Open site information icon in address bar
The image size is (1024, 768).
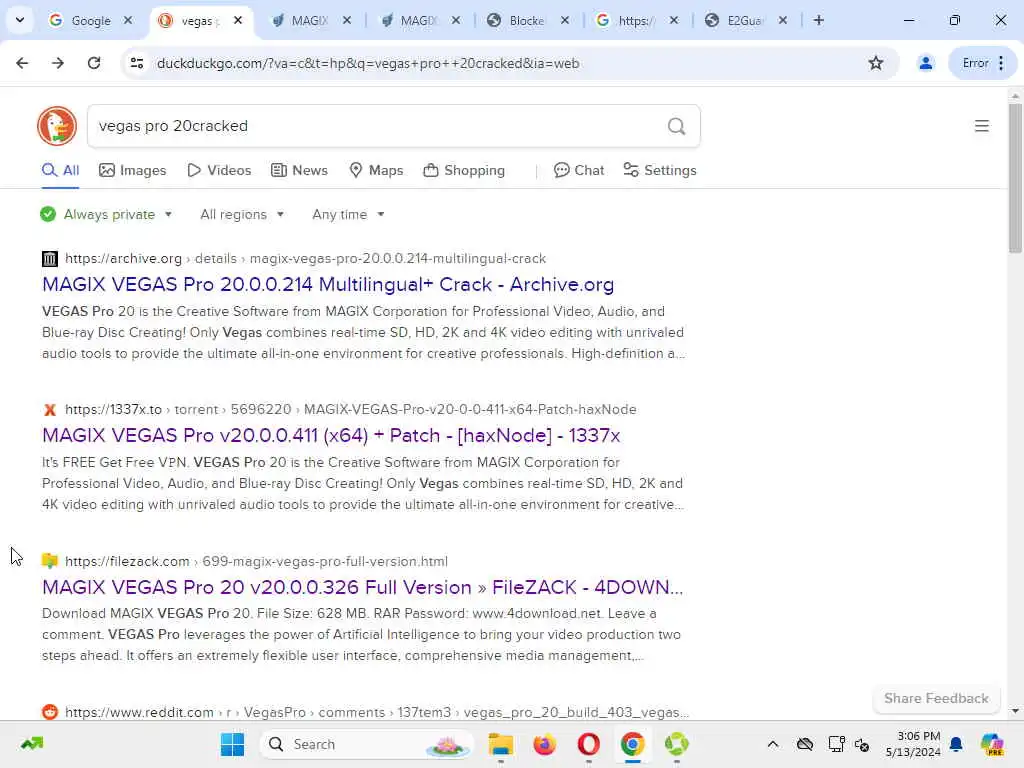[137, 63]
